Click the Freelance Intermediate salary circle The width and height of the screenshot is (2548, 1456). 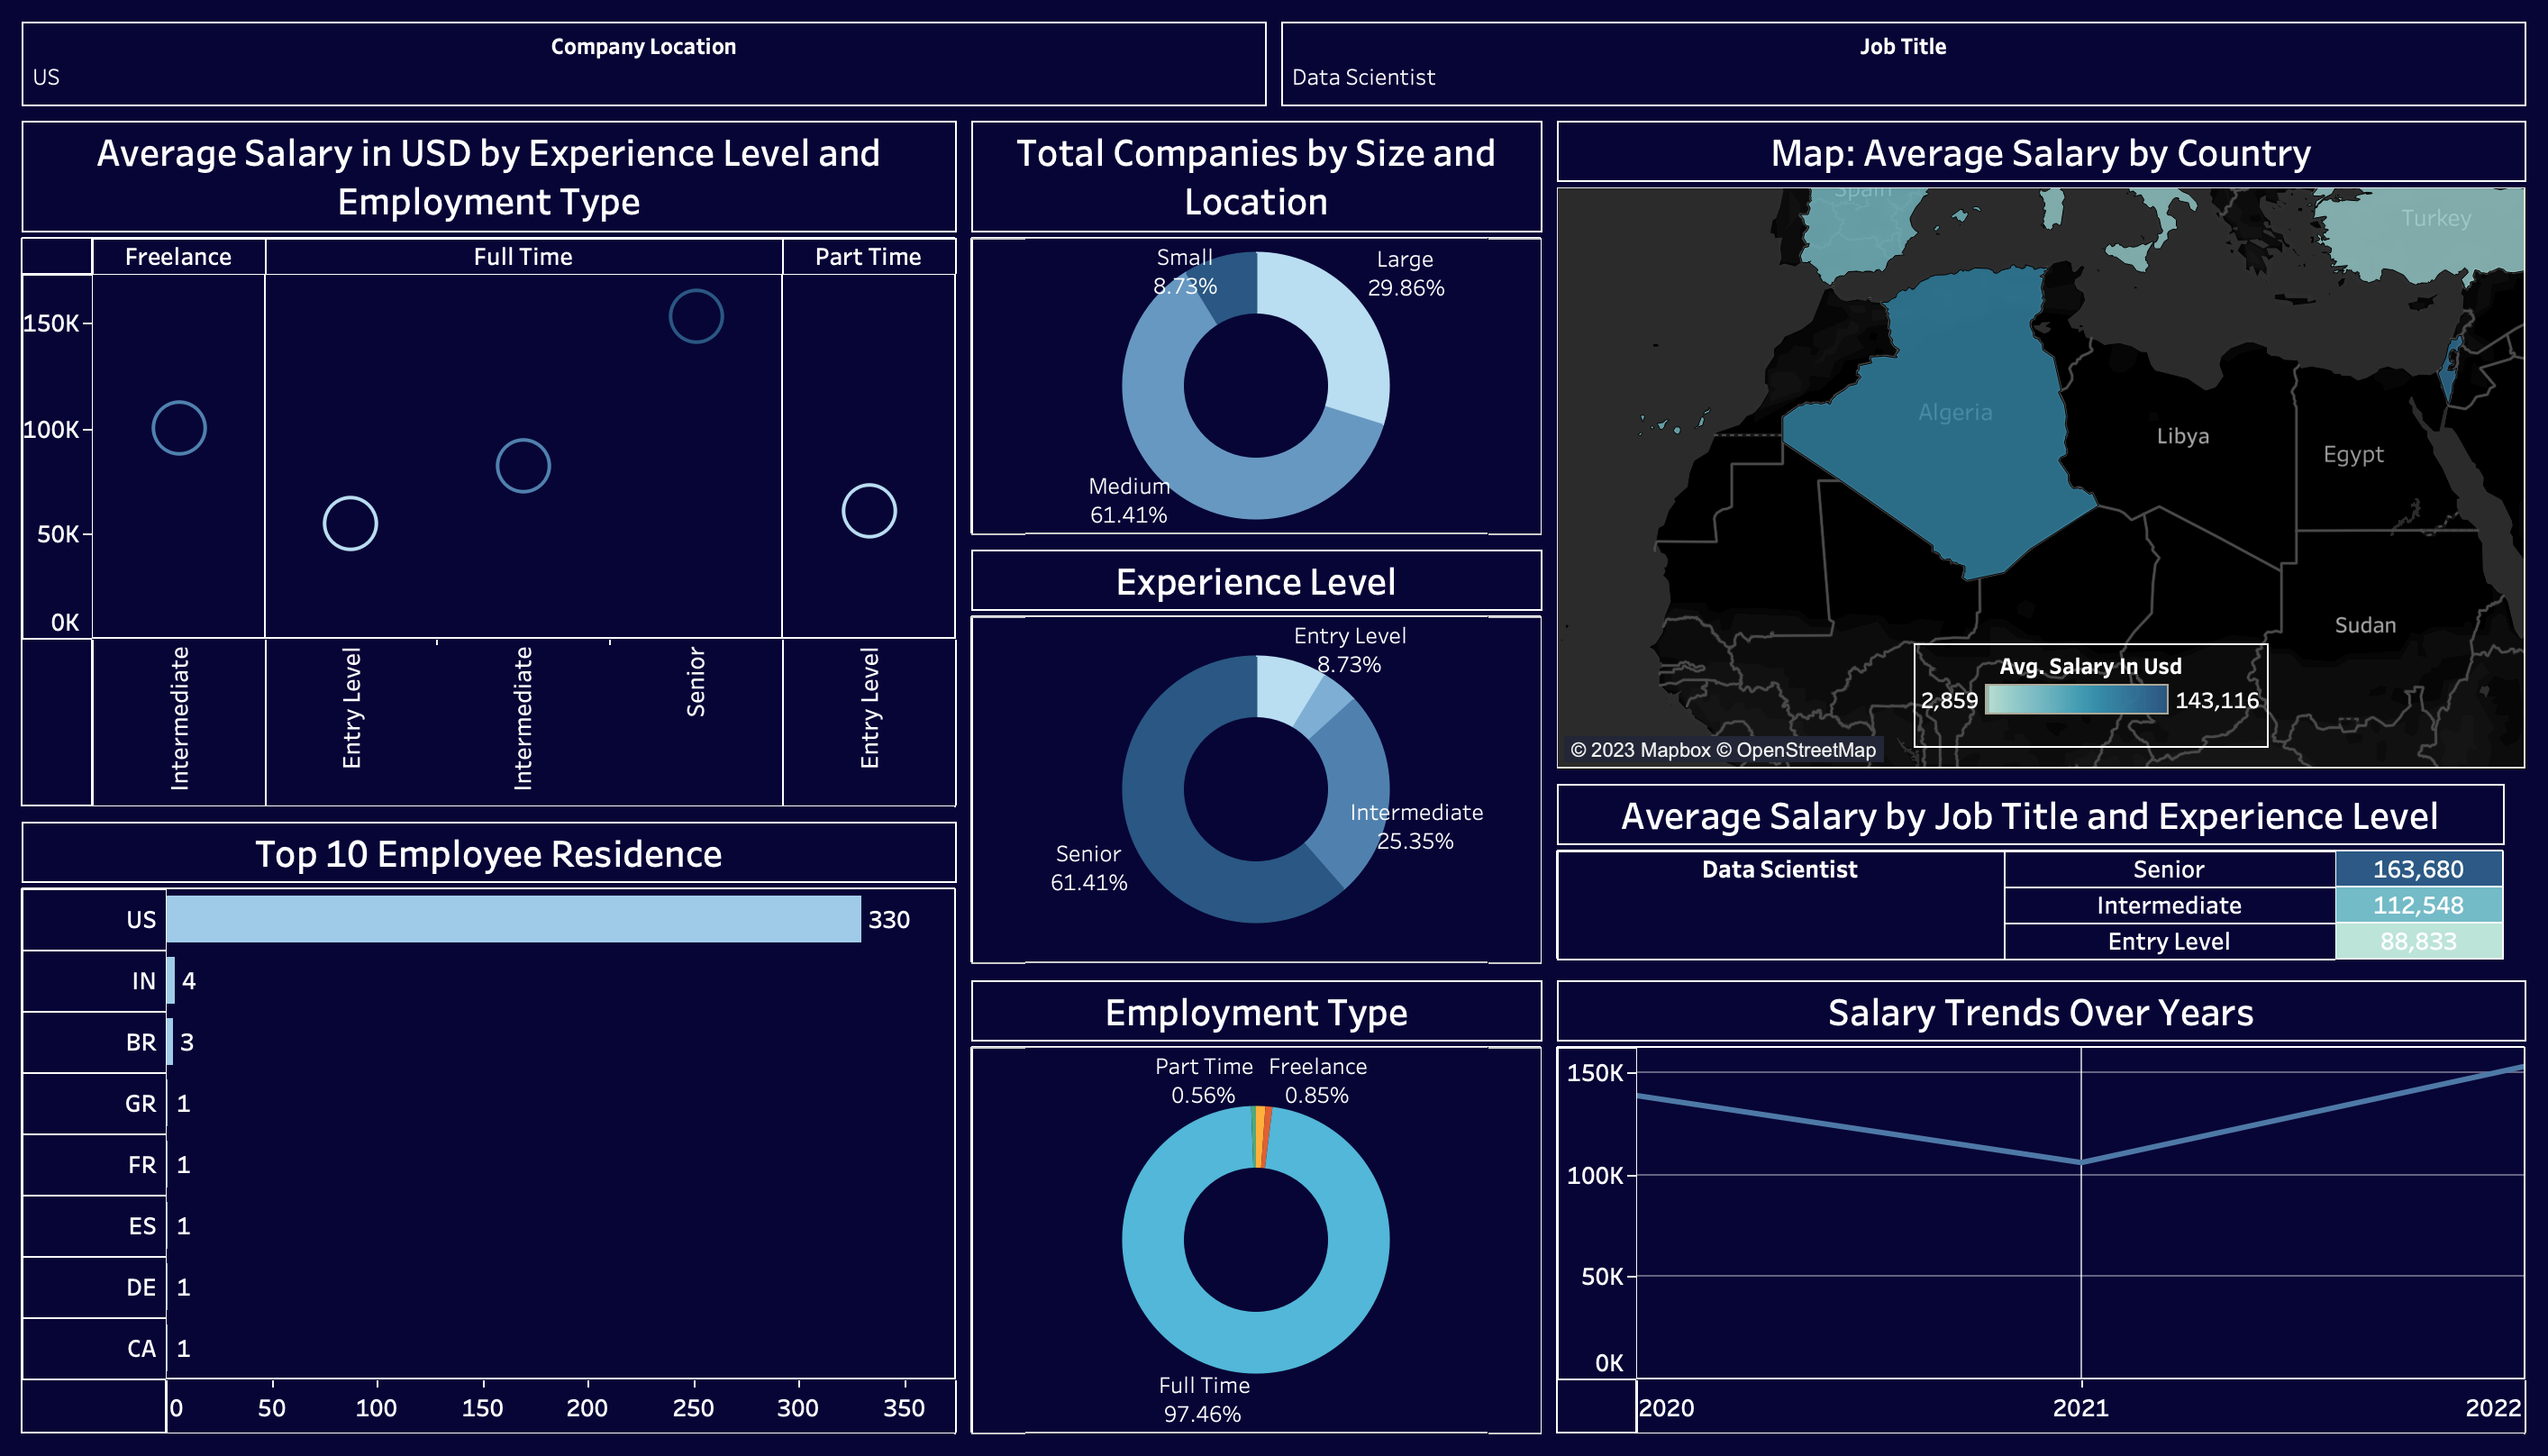[179, 428]
